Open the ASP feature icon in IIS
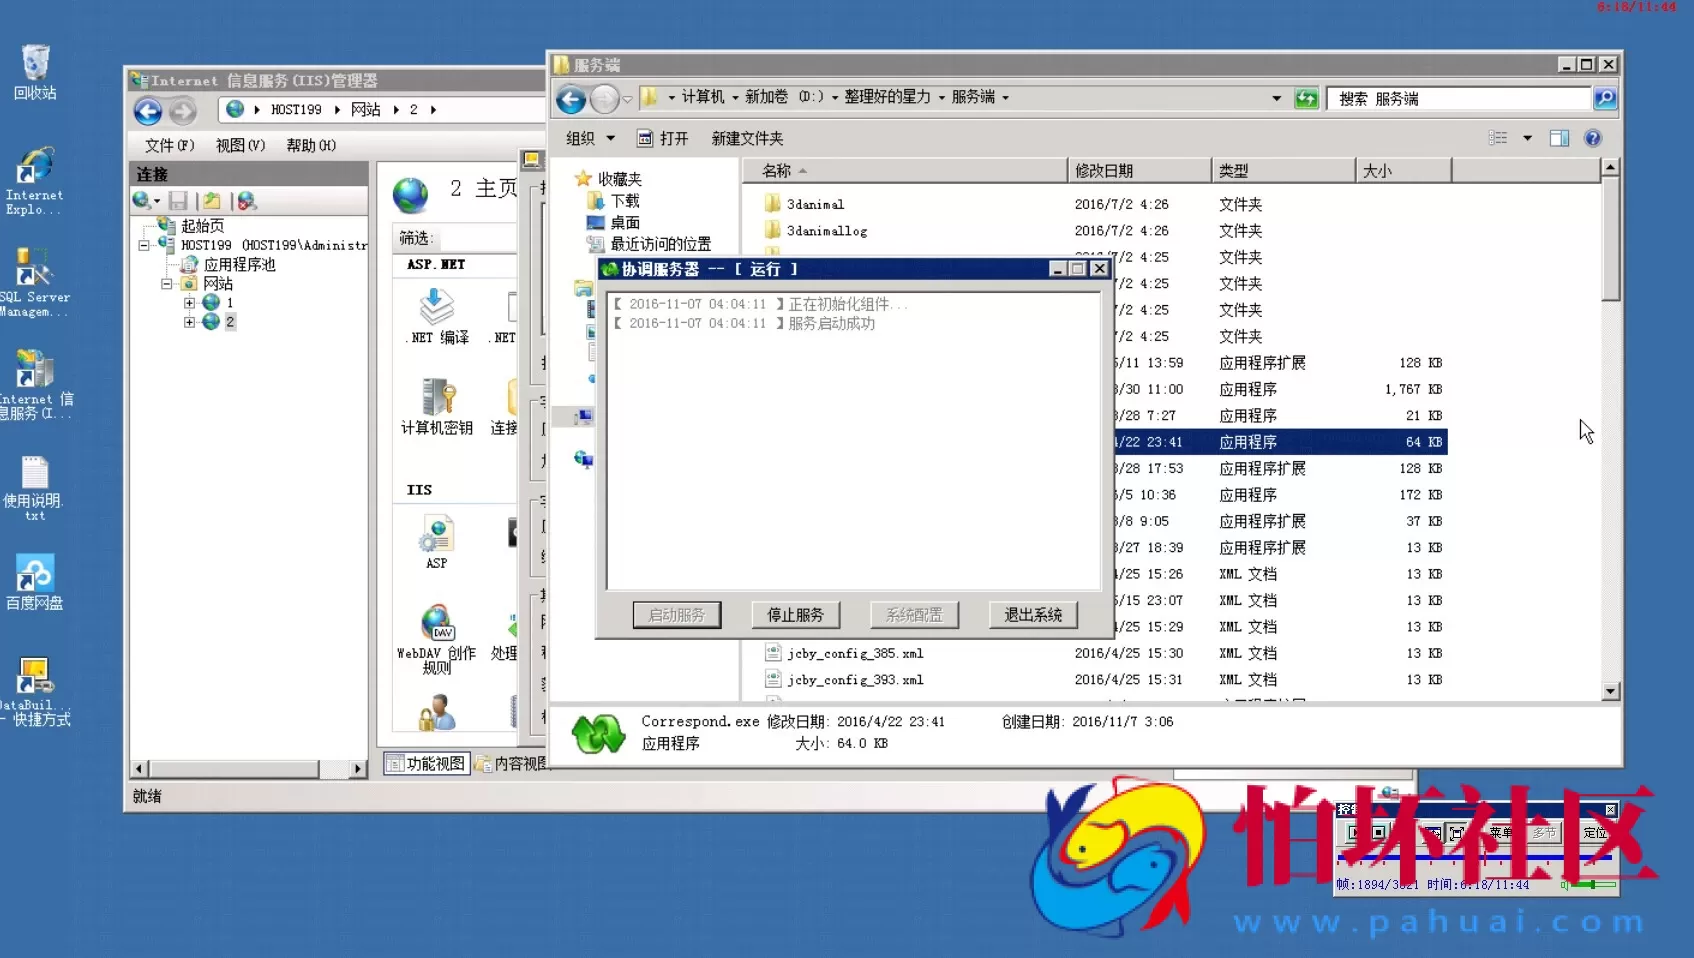Image resolution: width=1694 pixels, height=958 pixels. 437,542
